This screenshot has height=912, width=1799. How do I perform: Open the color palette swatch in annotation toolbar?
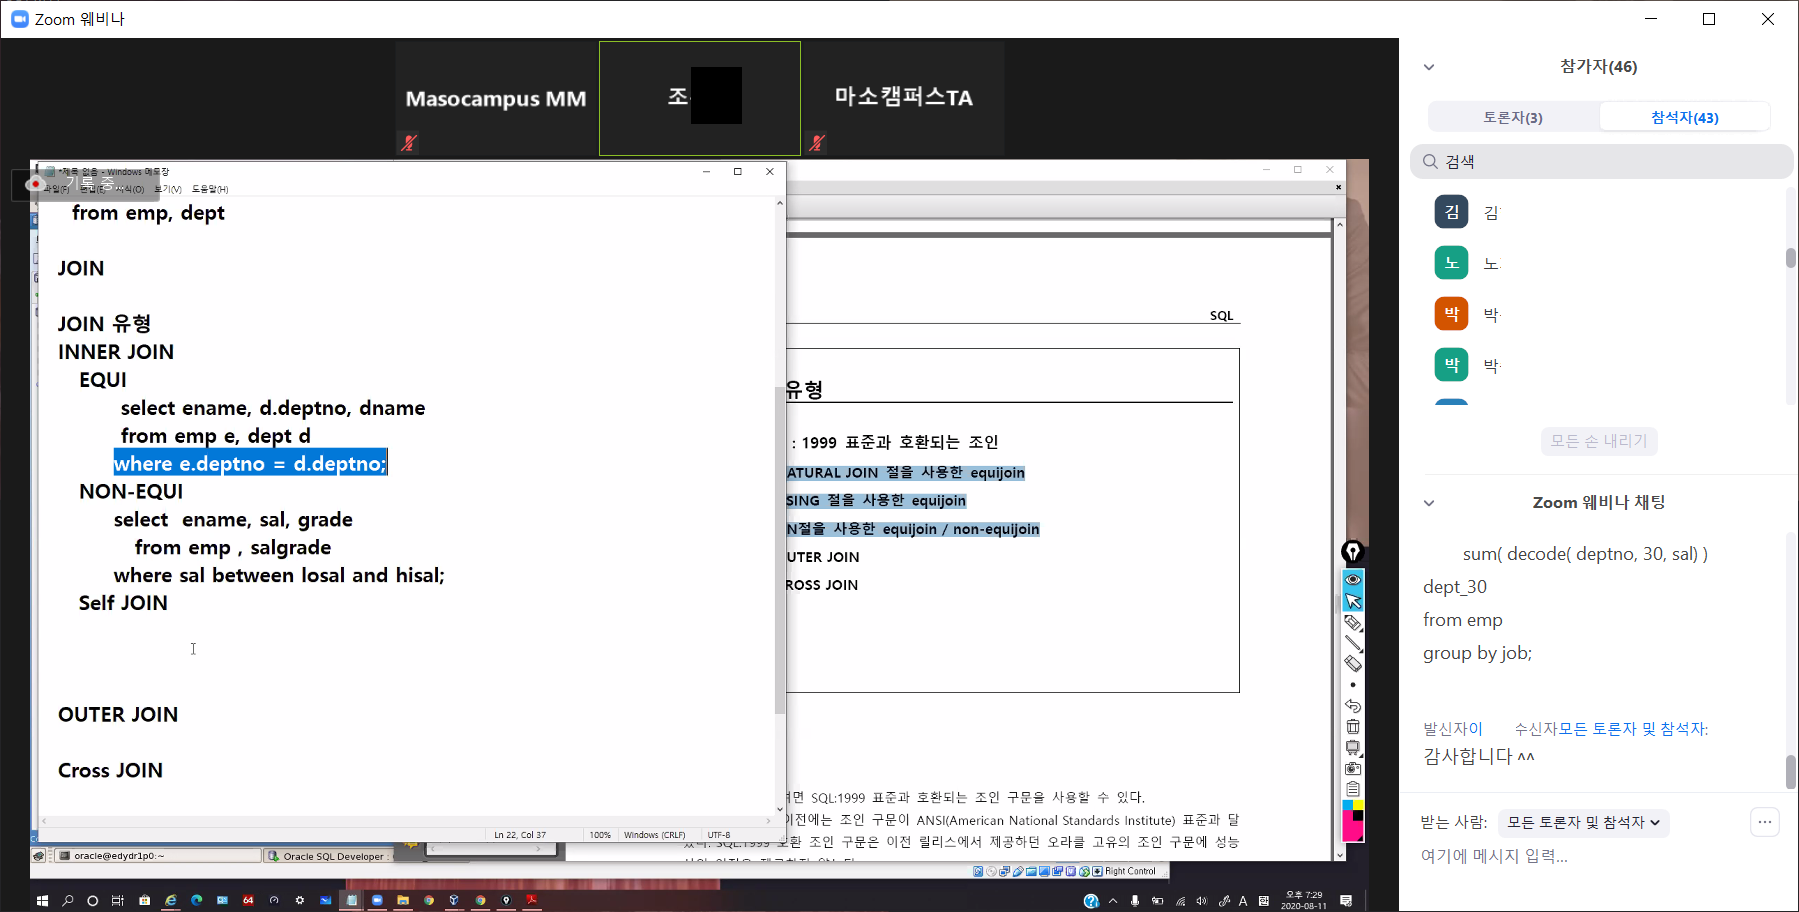click(1353, 820)
